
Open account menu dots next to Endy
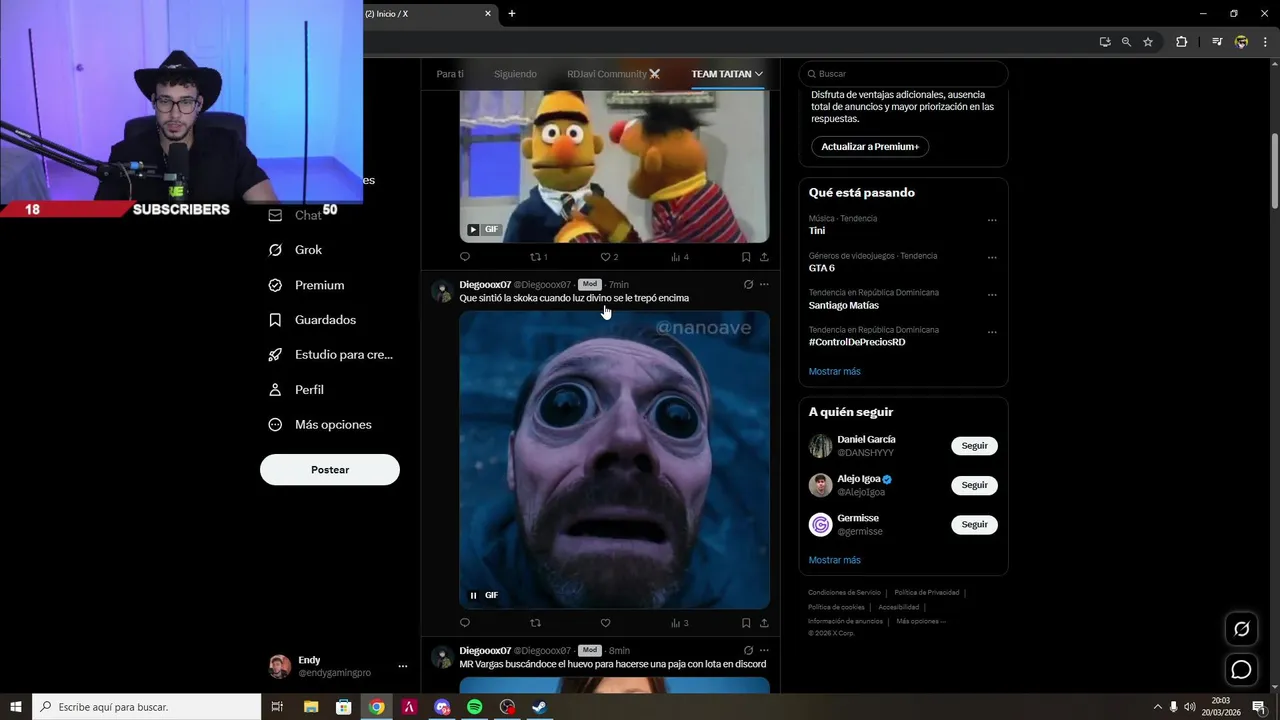pos(403,666)
